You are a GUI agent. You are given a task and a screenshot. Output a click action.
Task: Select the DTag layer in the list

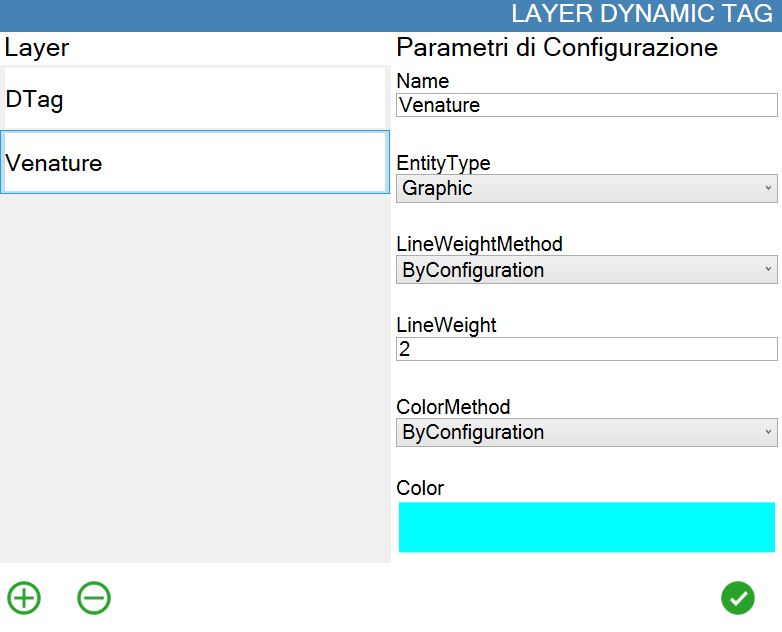click(195, 98)
